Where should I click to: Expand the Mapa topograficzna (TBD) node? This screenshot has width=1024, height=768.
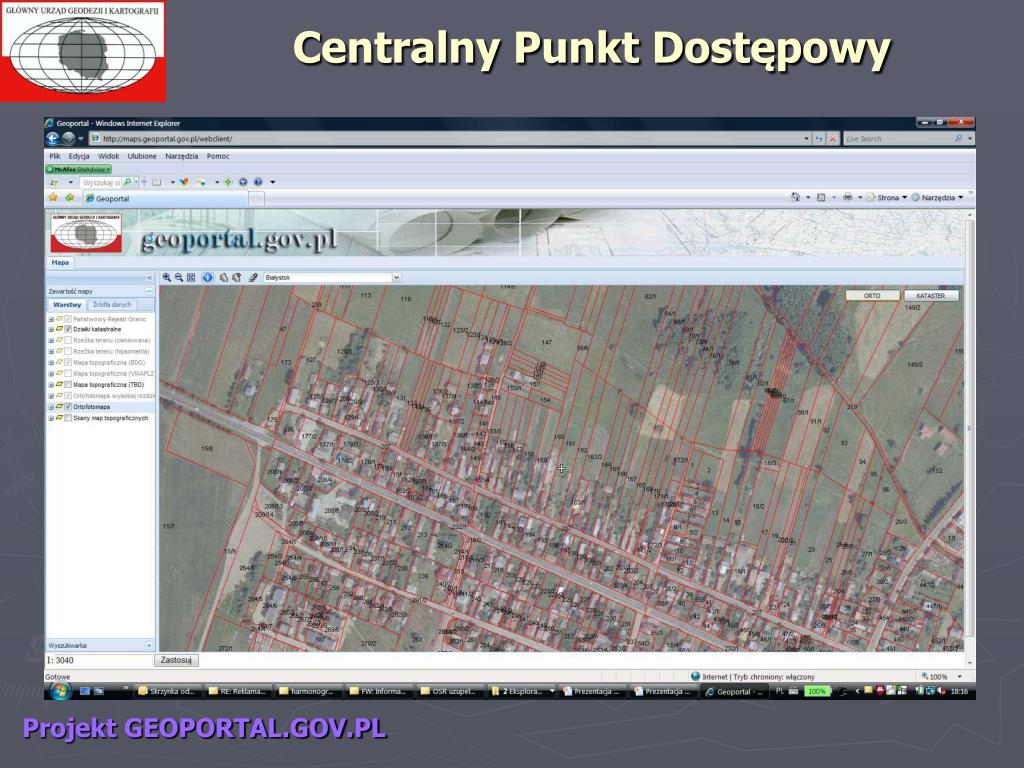pos(51,385)
